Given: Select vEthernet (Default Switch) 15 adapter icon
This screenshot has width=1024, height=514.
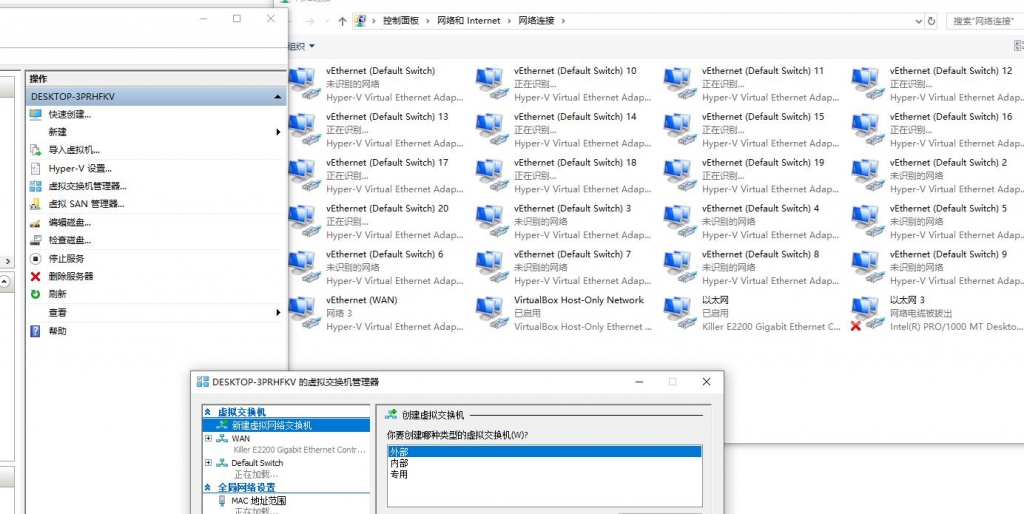Looking at the screenshot, I should [x=679, y=129].
